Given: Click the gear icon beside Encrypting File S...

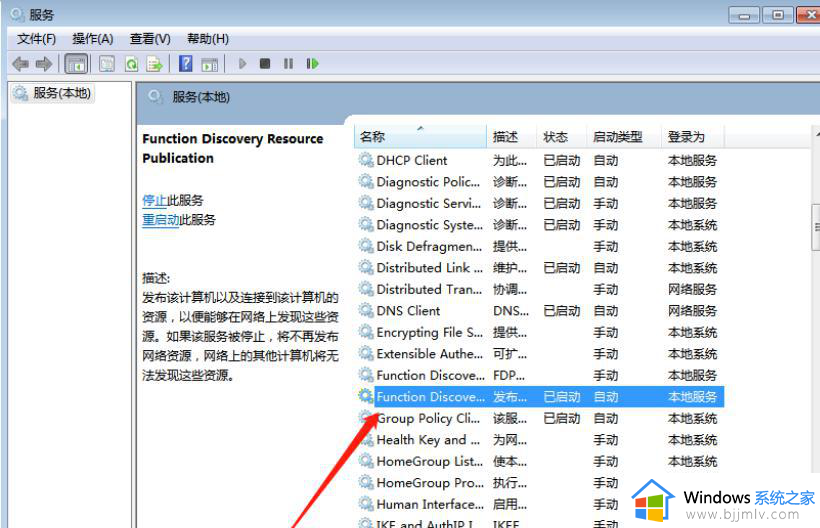Looking at the screenshot, I should point(366,331).
